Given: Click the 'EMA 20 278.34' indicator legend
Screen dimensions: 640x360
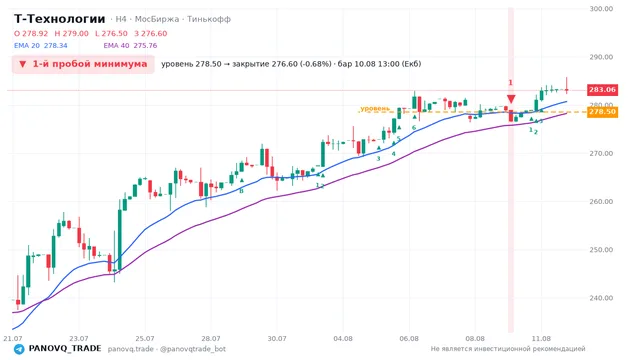Looking at the screenshot, I should click(x=41, y=46).
